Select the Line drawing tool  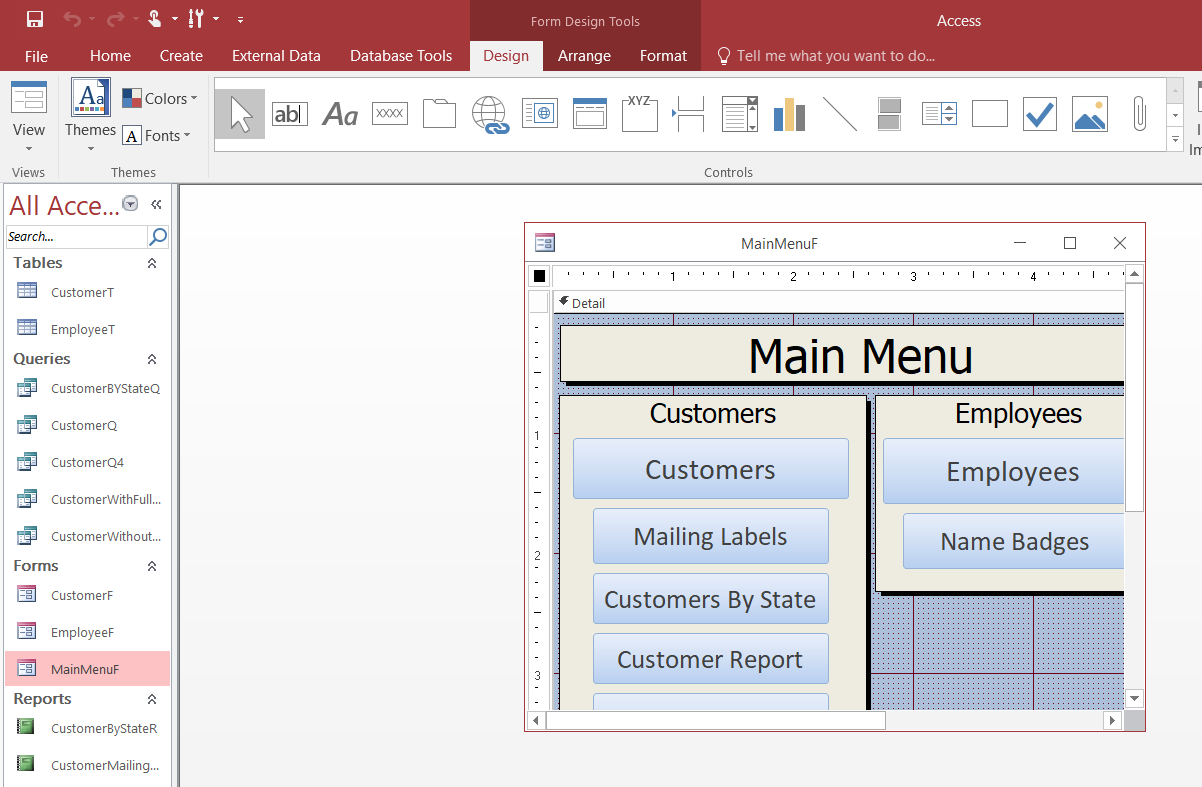(840, 113)
